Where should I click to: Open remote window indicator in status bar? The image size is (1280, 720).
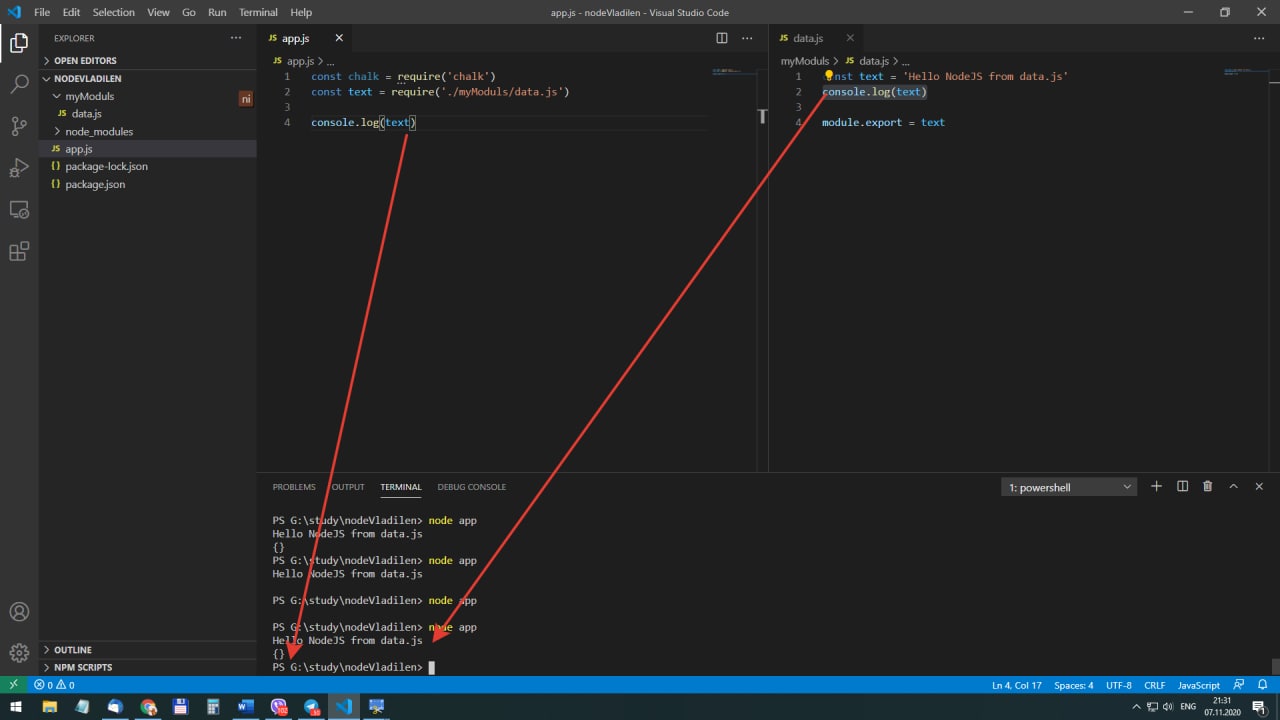tap(13, 685)
